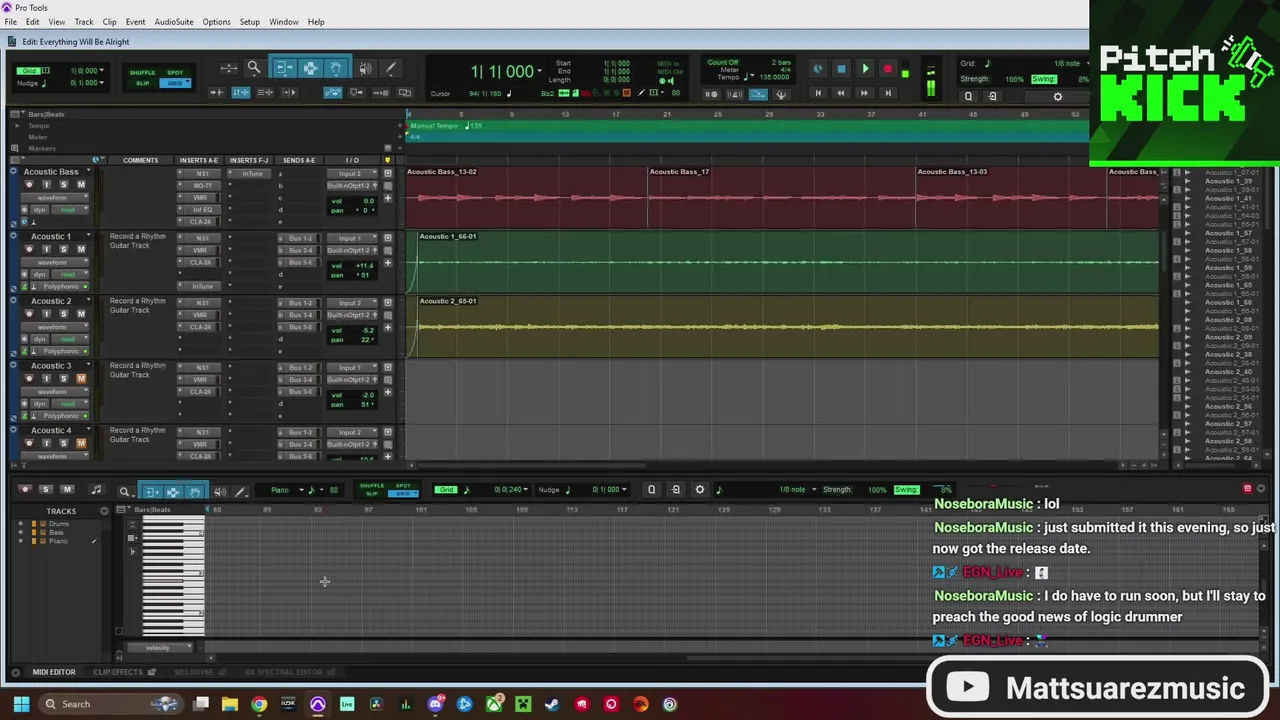Open the main counter format dropdown
Viewport: 1280px width, 720px height.
(x=540, y=71)
